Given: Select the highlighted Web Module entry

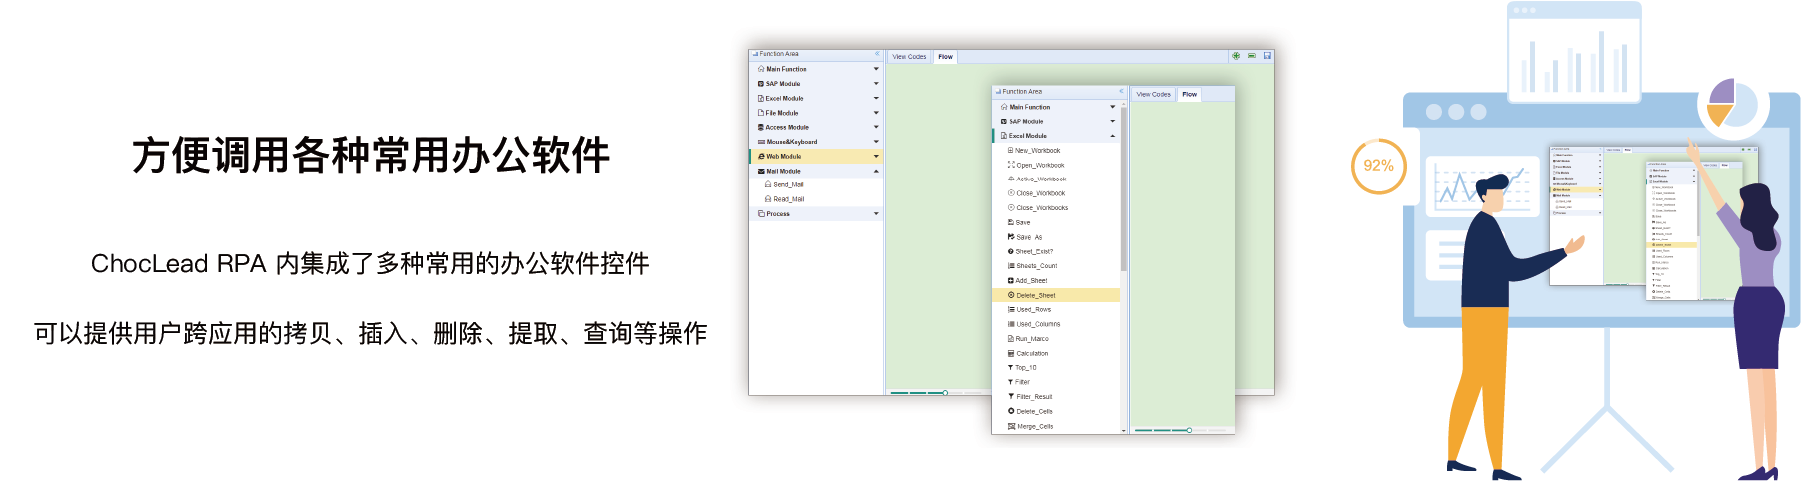Looking at the screenshot, I should pos(783,157).
